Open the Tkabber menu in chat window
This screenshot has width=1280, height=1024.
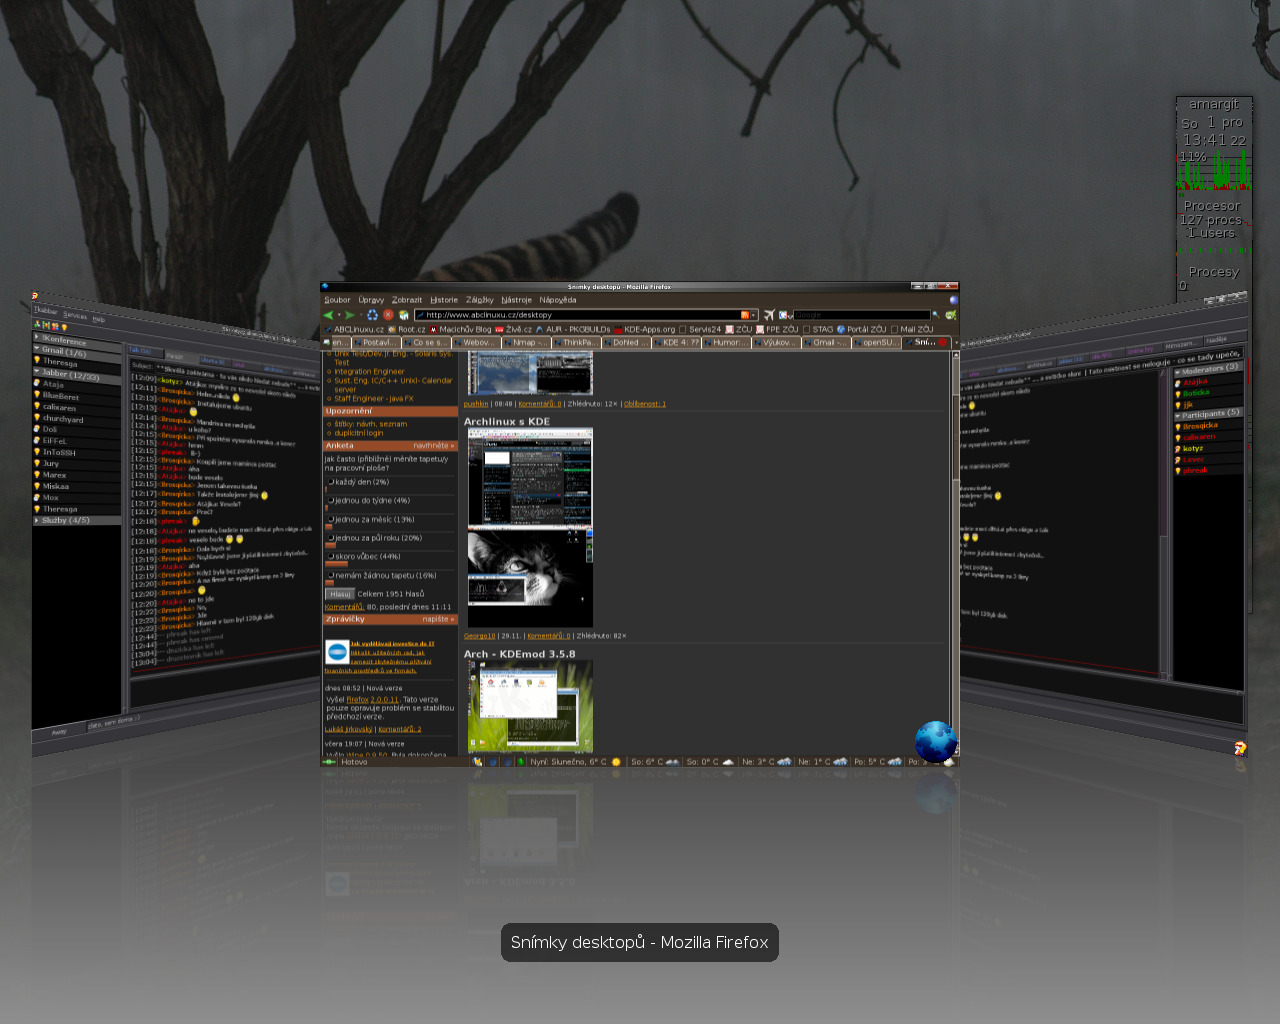(45, 311)
